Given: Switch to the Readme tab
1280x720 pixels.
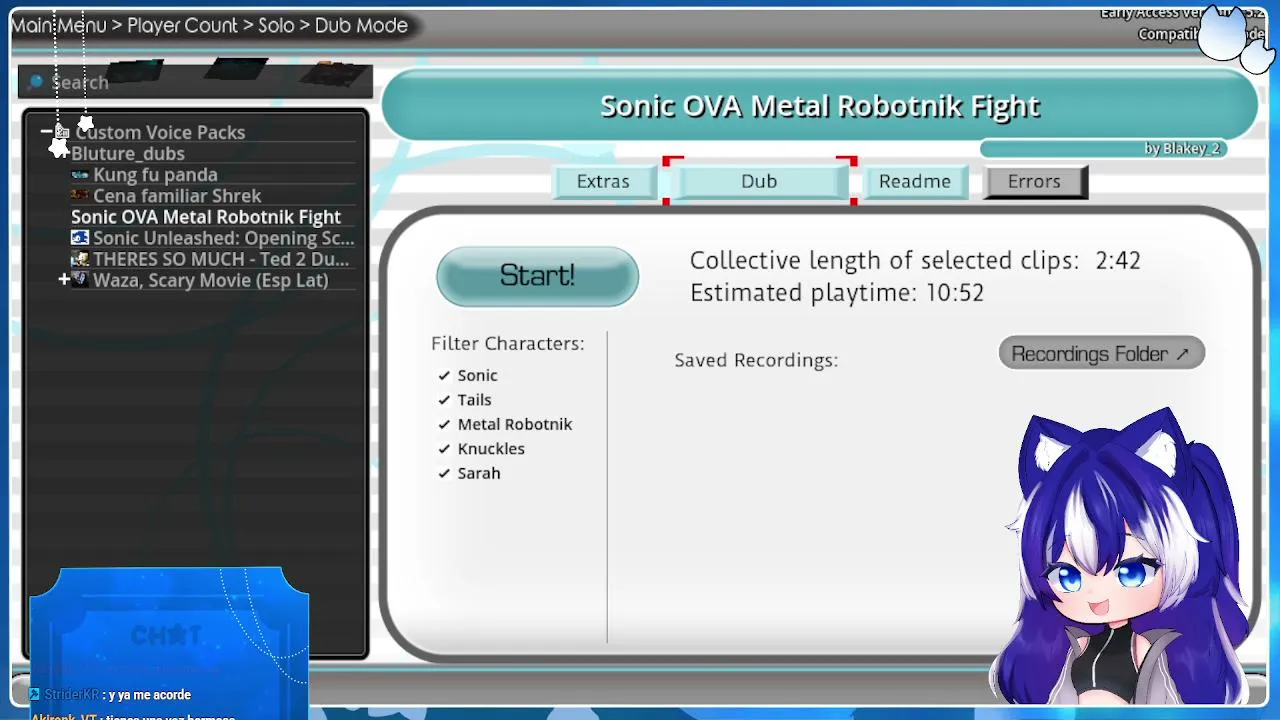Looking at the screenshot, I should pyautogui.click(x=915, y=181).
